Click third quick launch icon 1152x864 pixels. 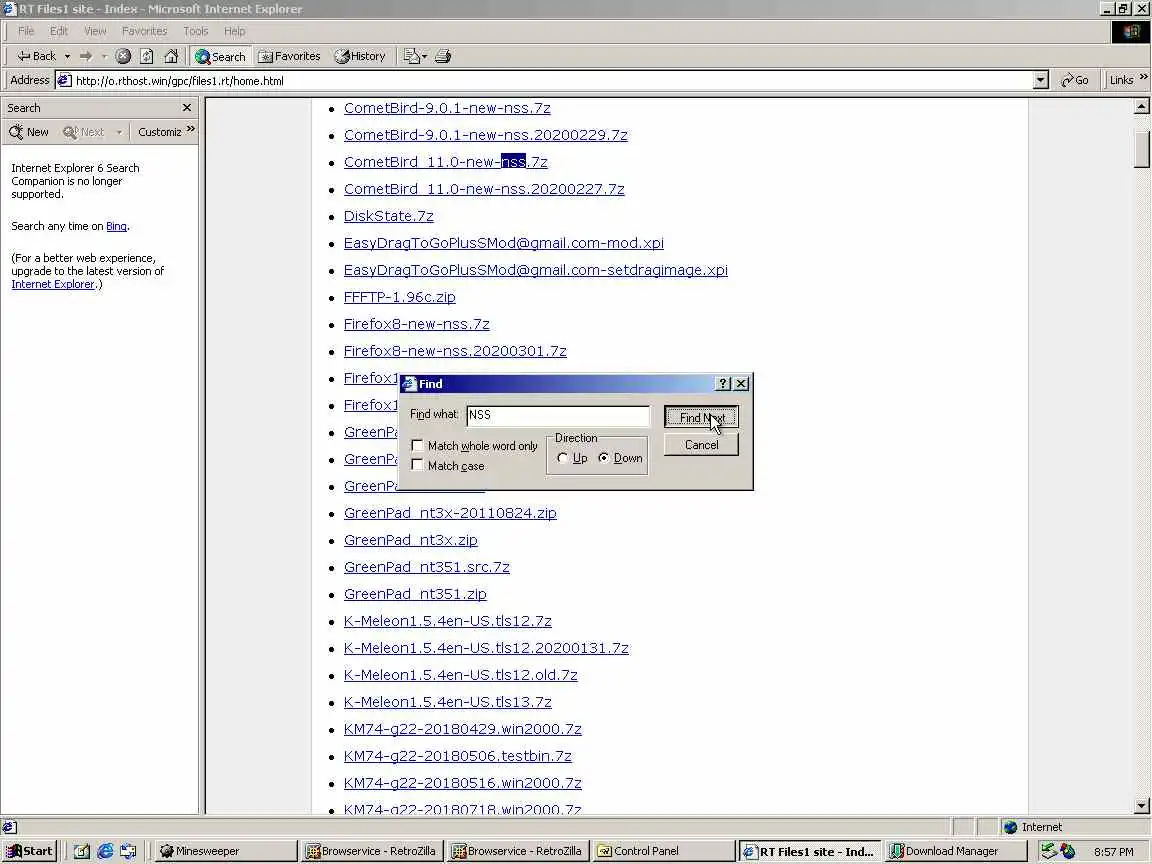[128, 851]
